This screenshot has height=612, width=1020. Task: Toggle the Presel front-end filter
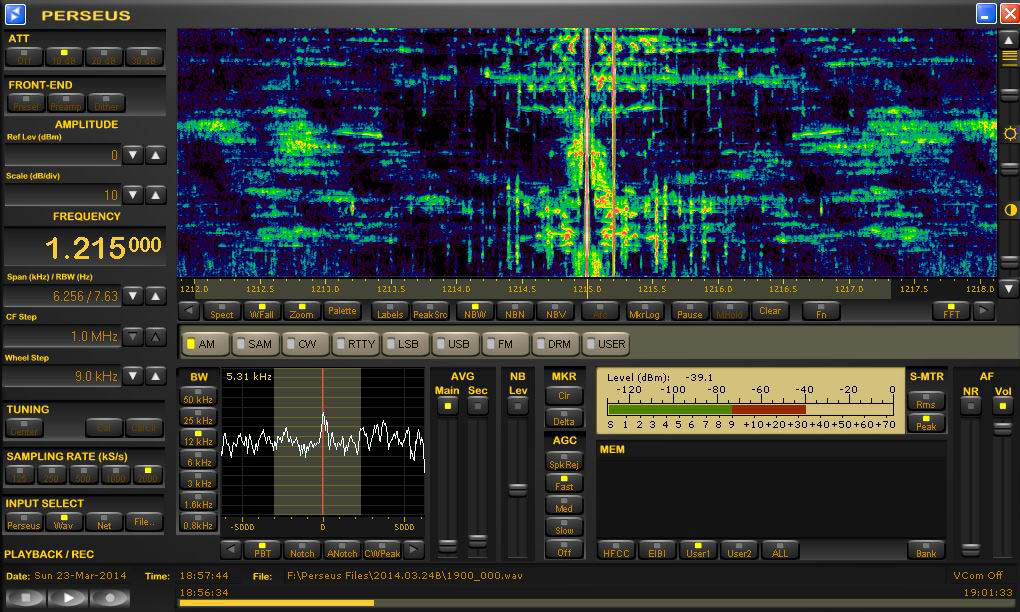point(26,103)
